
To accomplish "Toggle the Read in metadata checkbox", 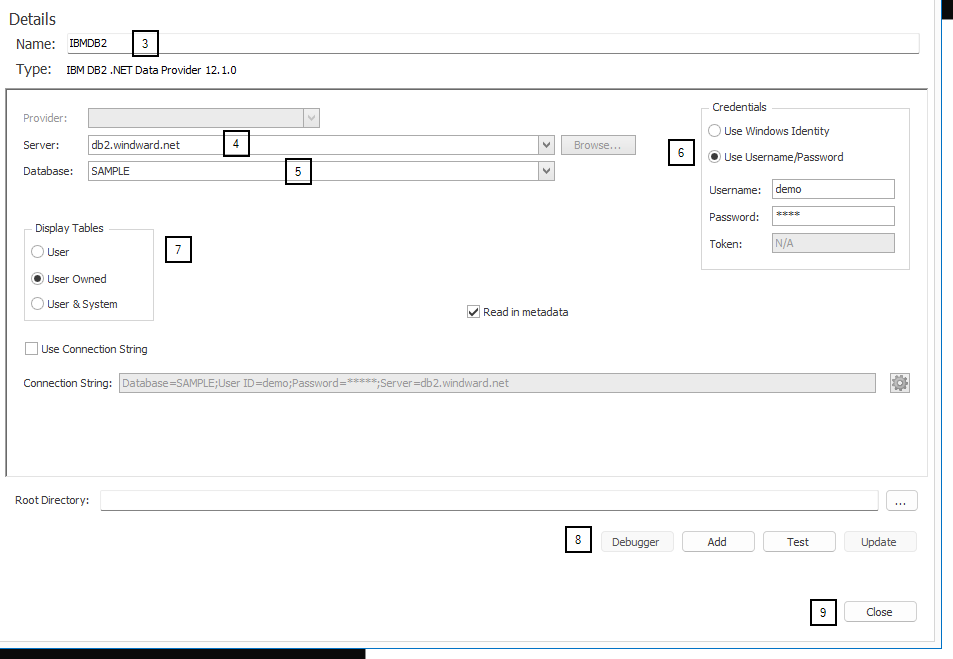I will click(x=473, y=312).
